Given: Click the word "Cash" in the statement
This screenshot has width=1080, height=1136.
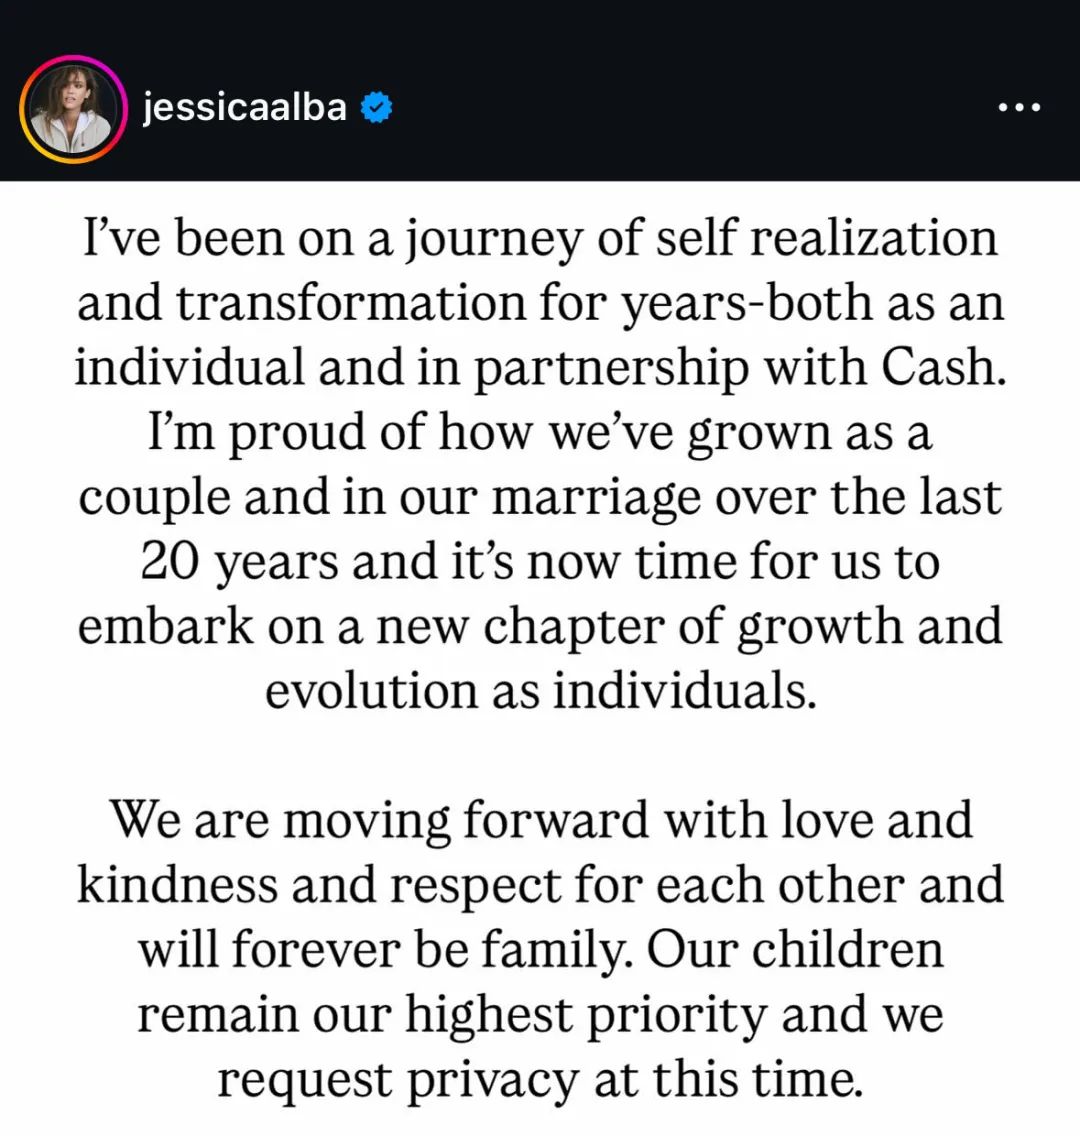Looking at the screenshot, I should pyautogui.click(x=945, y=367).
